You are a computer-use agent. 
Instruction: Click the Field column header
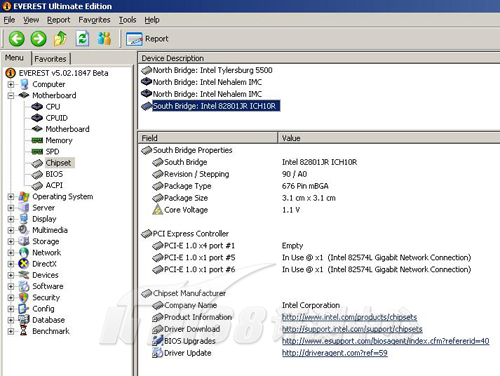(x=208, y=138)
